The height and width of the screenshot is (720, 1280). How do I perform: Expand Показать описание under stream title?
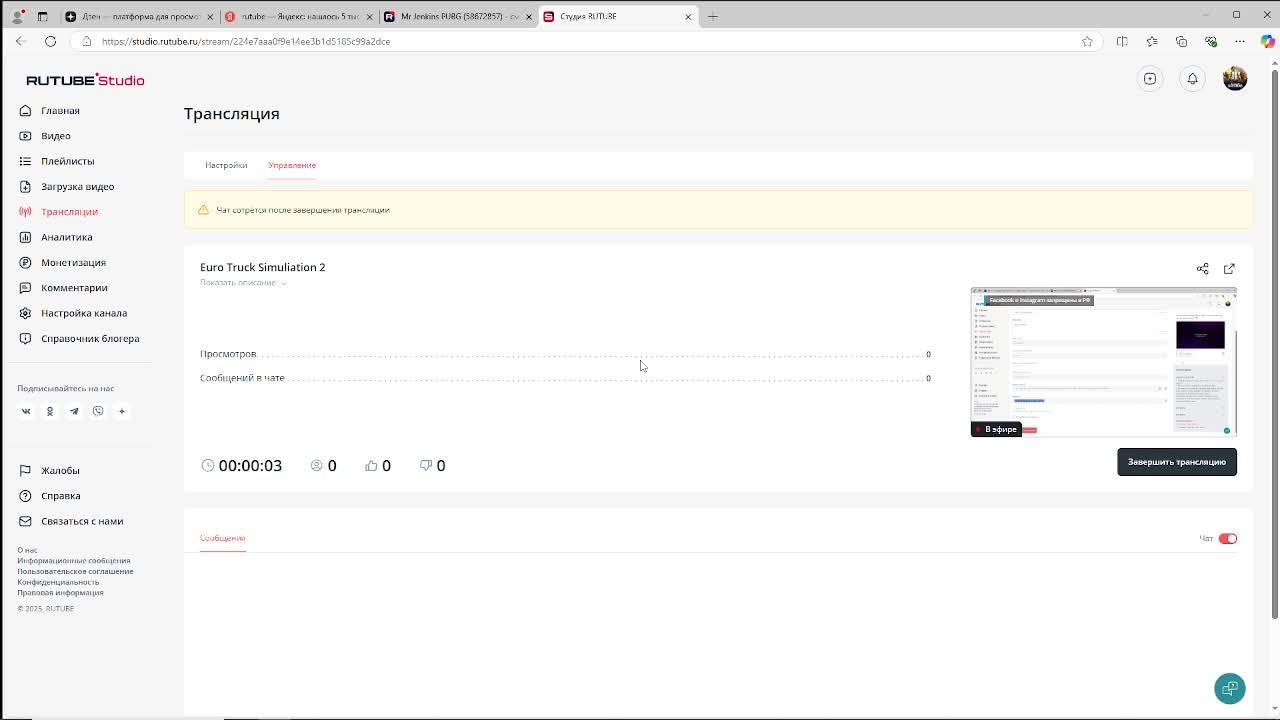click(x=243, y=283)
